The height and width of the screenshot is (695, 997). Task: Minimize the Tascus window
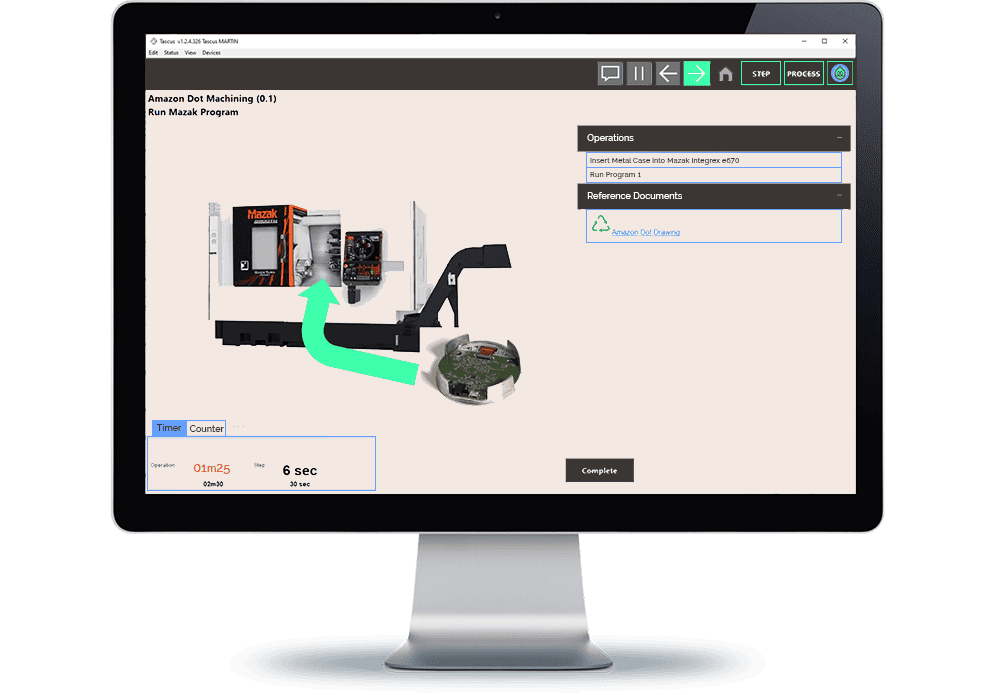[804, 41]
